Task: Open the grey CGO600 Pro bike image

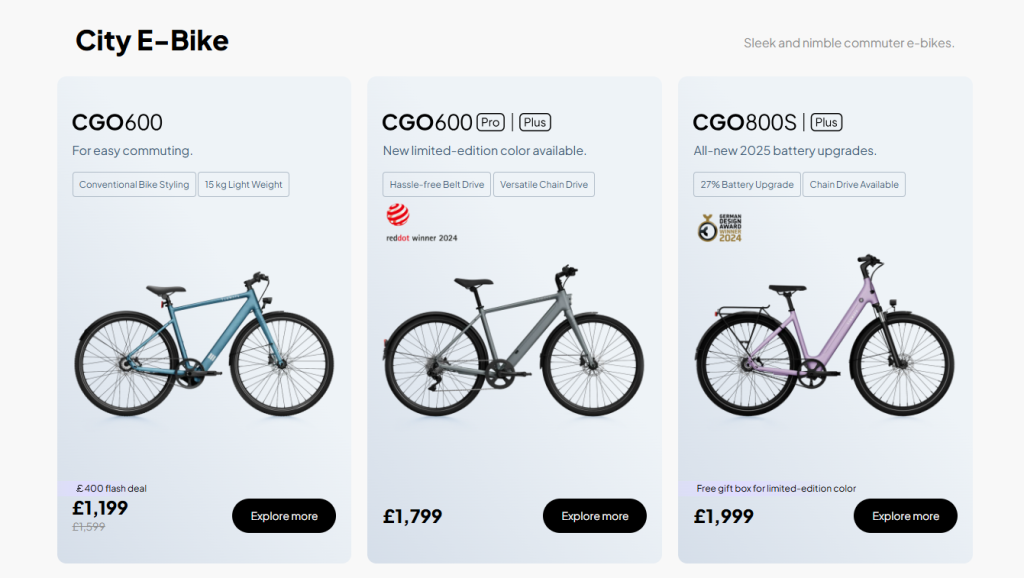Action: 514,340
